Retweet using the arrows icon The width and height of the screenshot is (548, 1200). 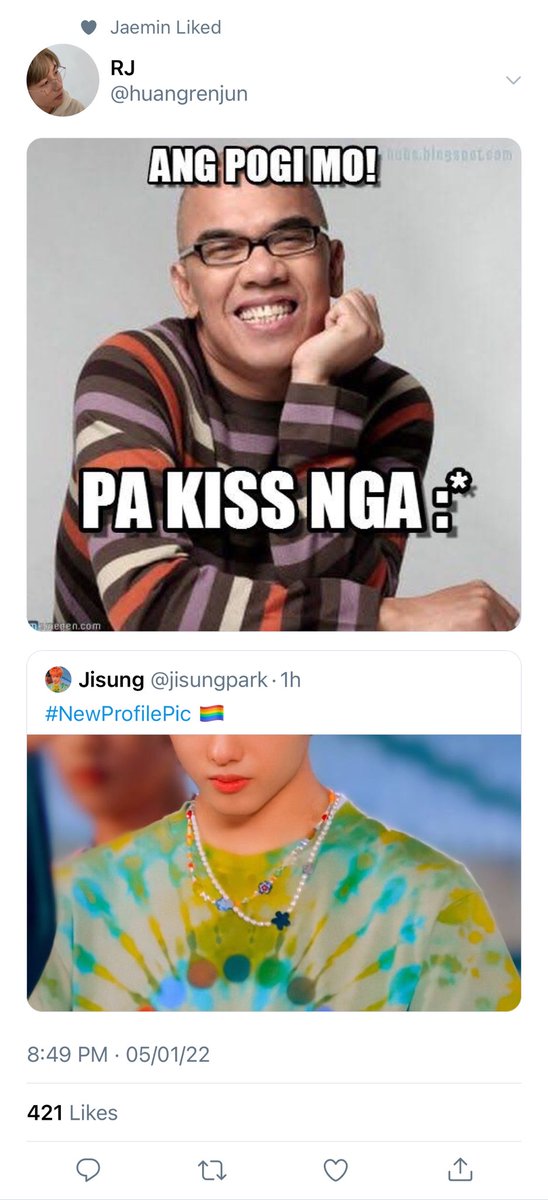pyautogui.click(x=211, y=1169)
